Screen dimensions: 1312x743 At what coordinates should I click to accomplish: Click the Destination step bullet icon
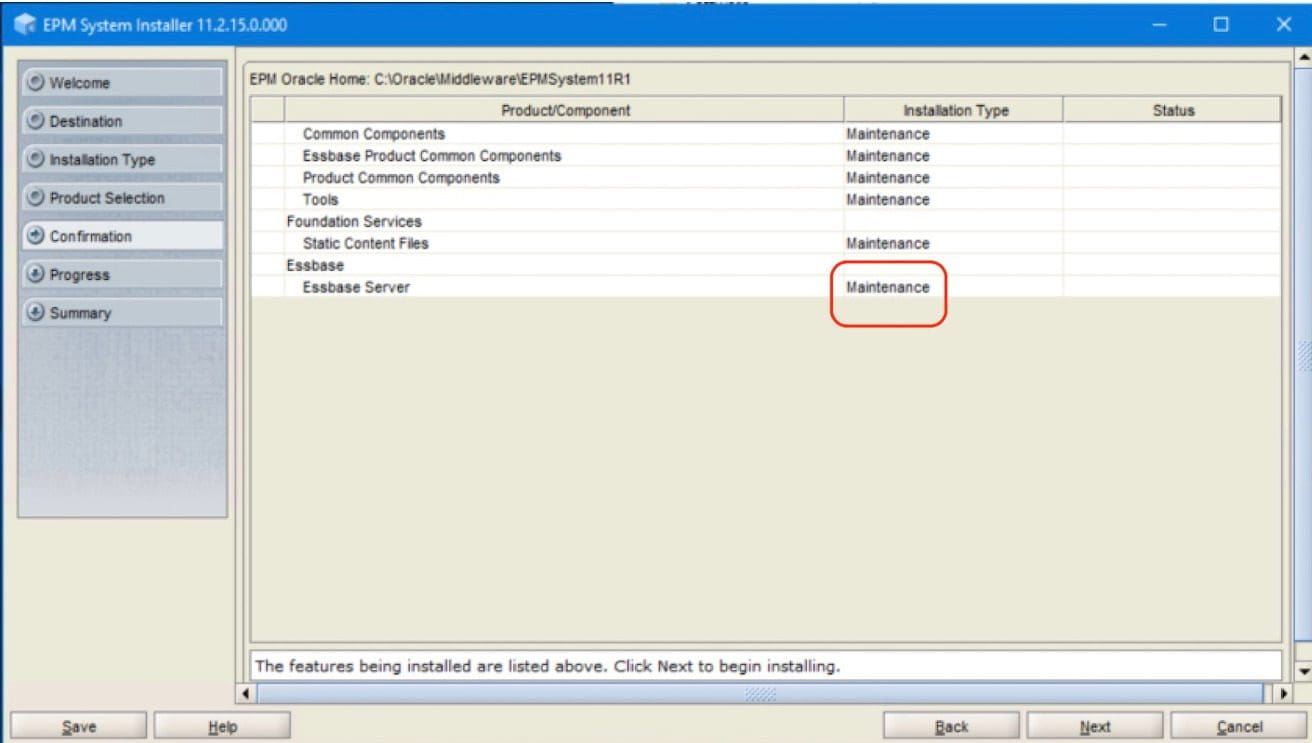pos(36,121)
